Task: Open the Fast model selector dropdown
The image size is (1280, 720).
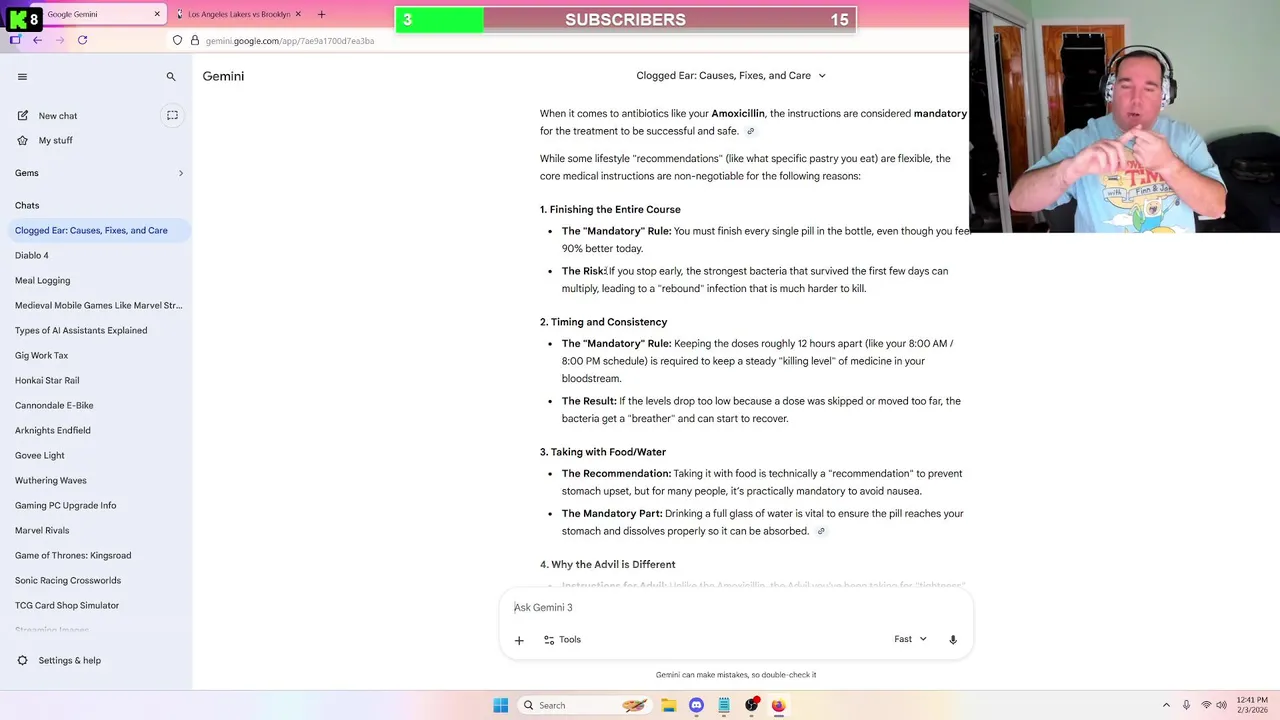Action: pyautogui.click(x=910, y=639)
